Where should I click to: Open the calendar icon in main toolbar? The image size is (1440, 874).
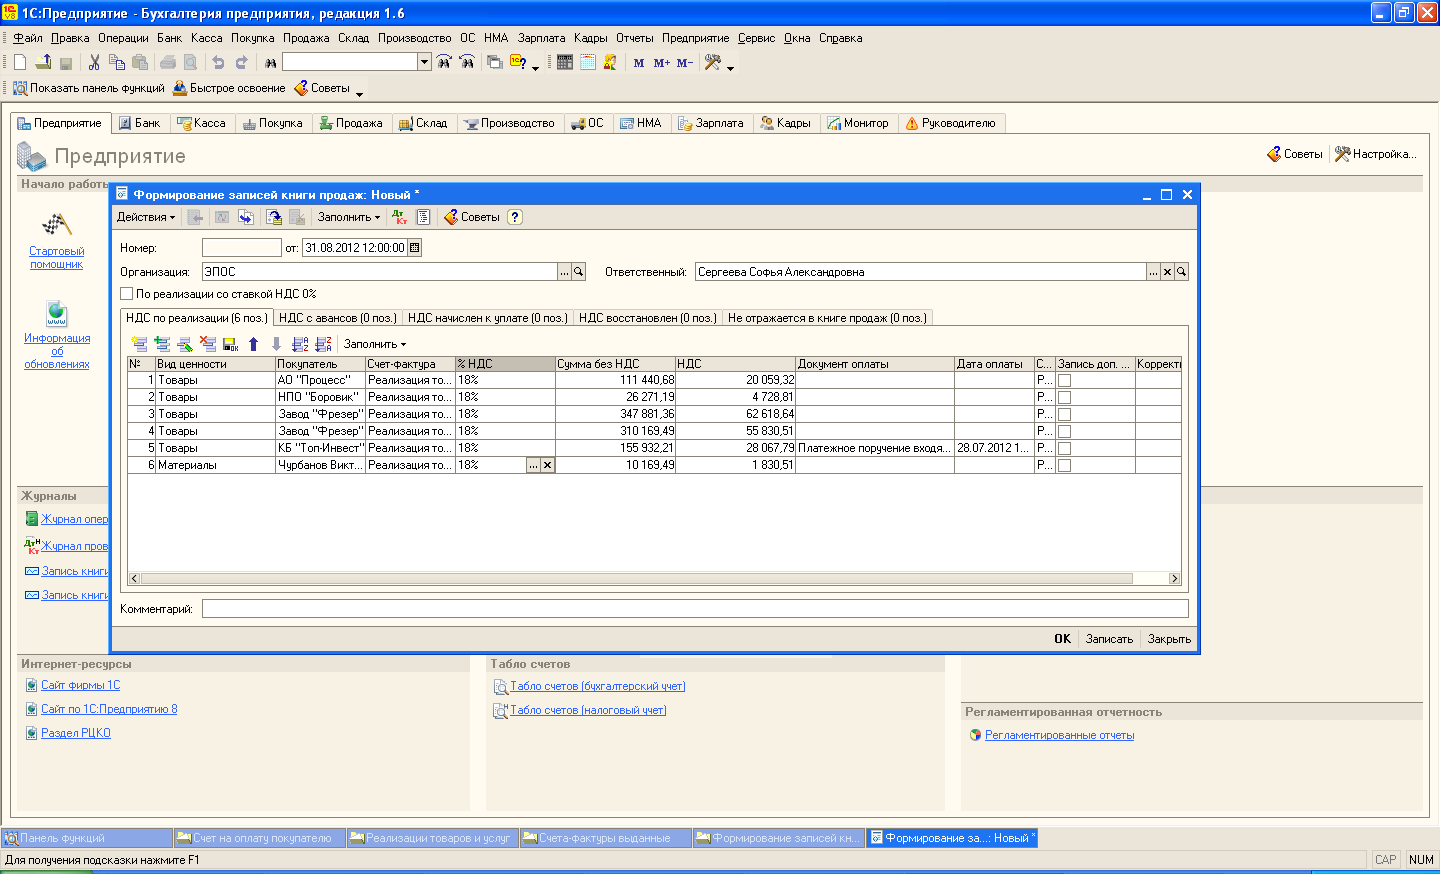pyautogui.click(x=588, y=62)
